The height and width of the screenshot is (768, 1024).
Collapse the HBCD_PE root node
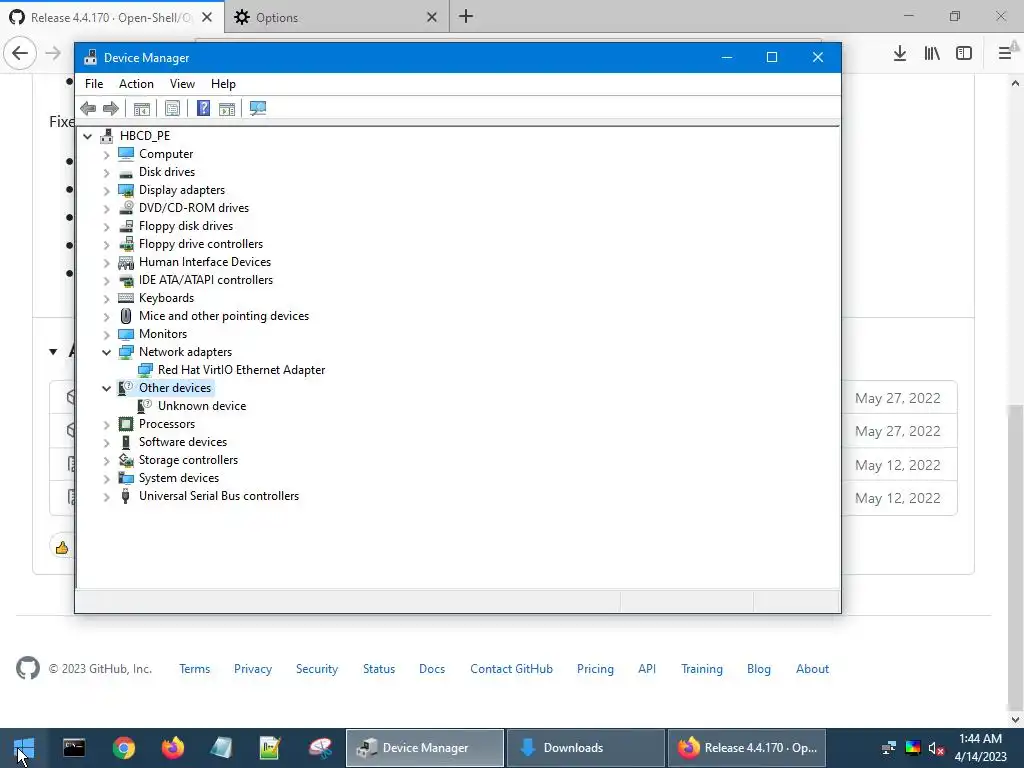click(x=88, y=136)
